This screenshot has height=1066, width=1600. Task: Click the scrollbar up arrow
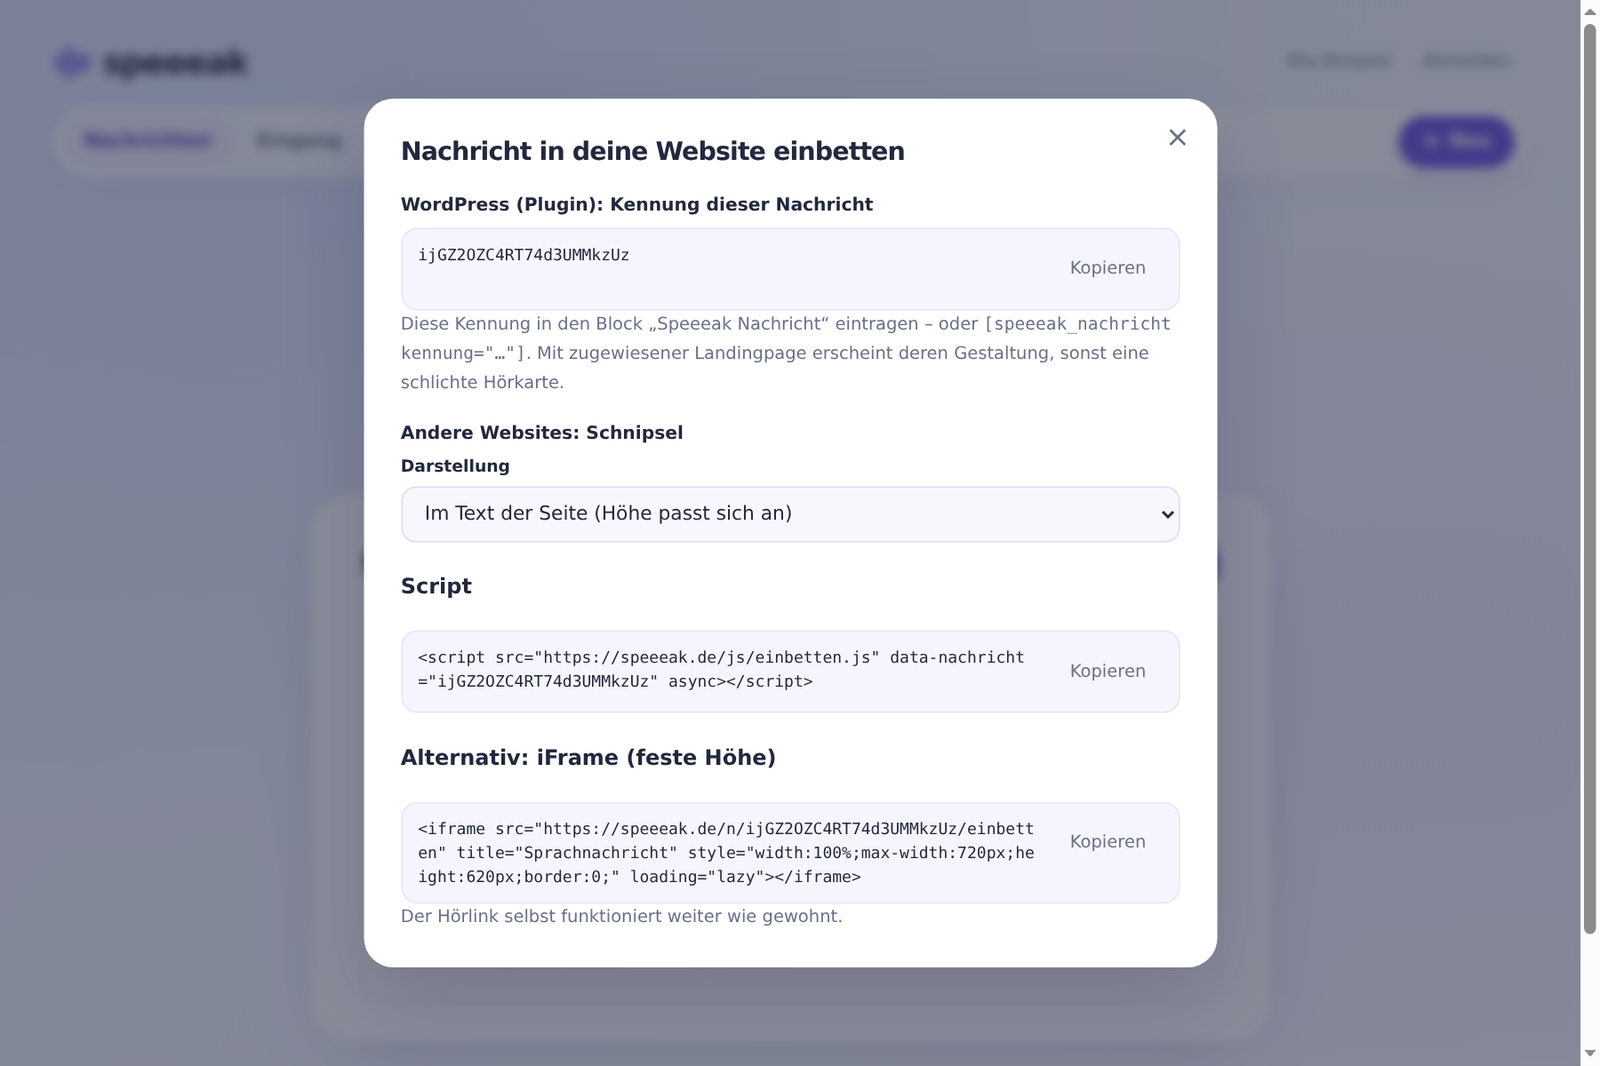tap(1590, 10)
